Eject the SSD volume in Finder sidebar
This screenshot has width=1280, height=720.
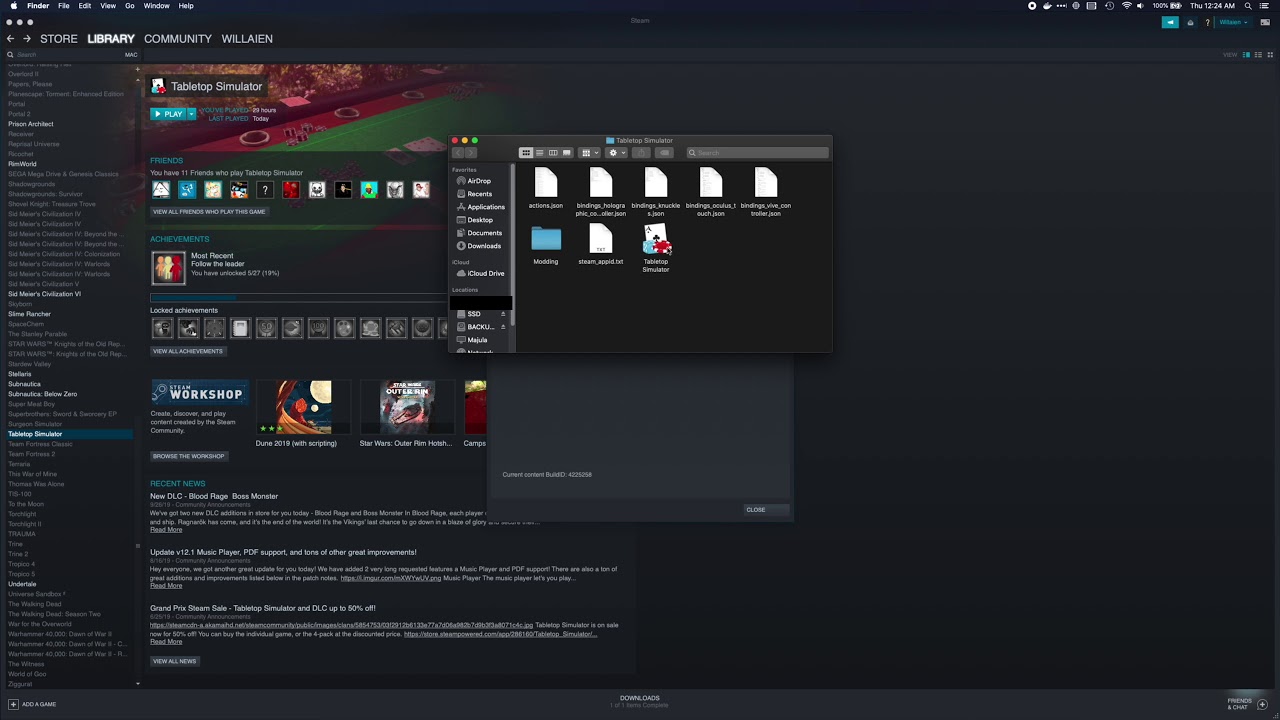click(x=503, y=314)
